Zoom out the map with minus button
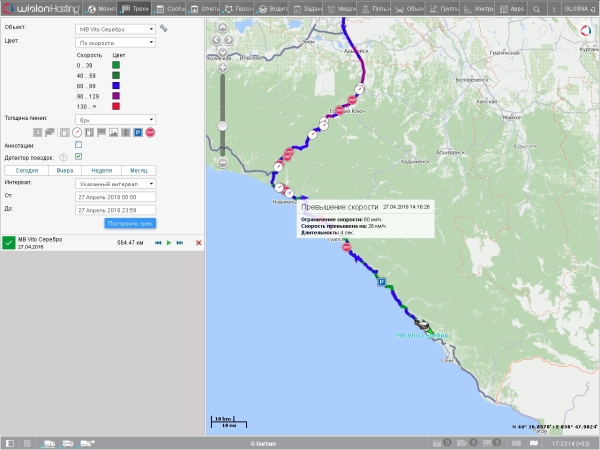The image size is (600, 450). [222, 163]
